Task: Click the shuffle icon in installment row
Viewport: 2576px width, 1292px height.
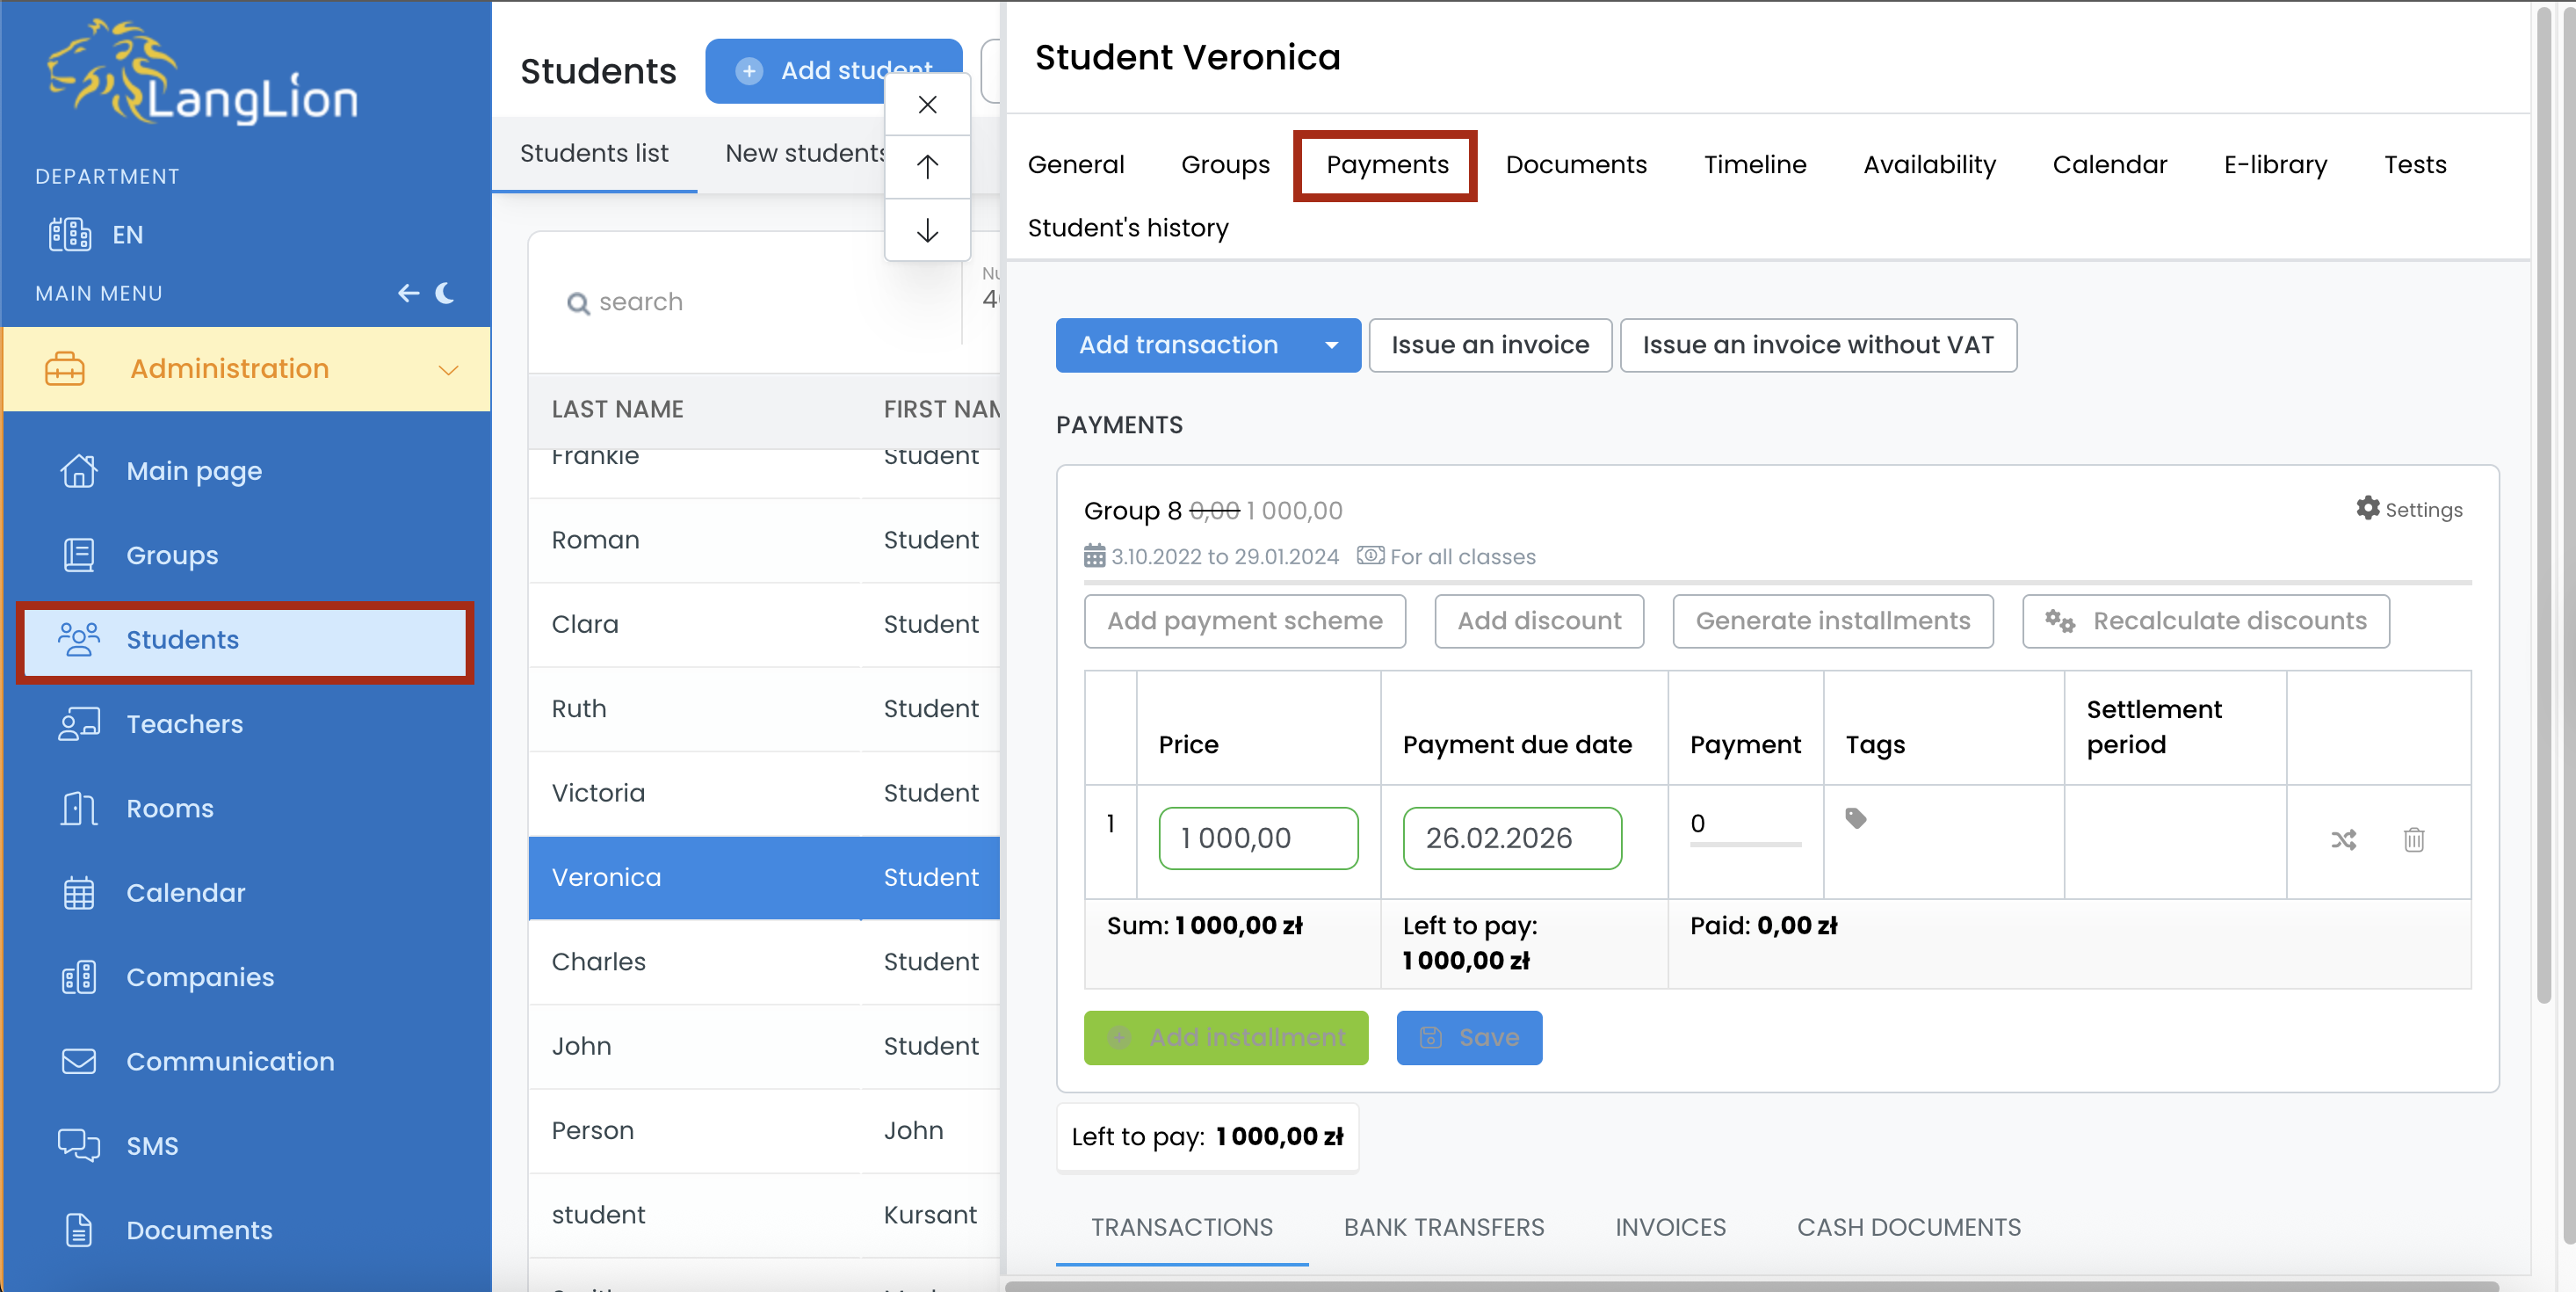Action: pyautogui.click(x=2343, y=839)
